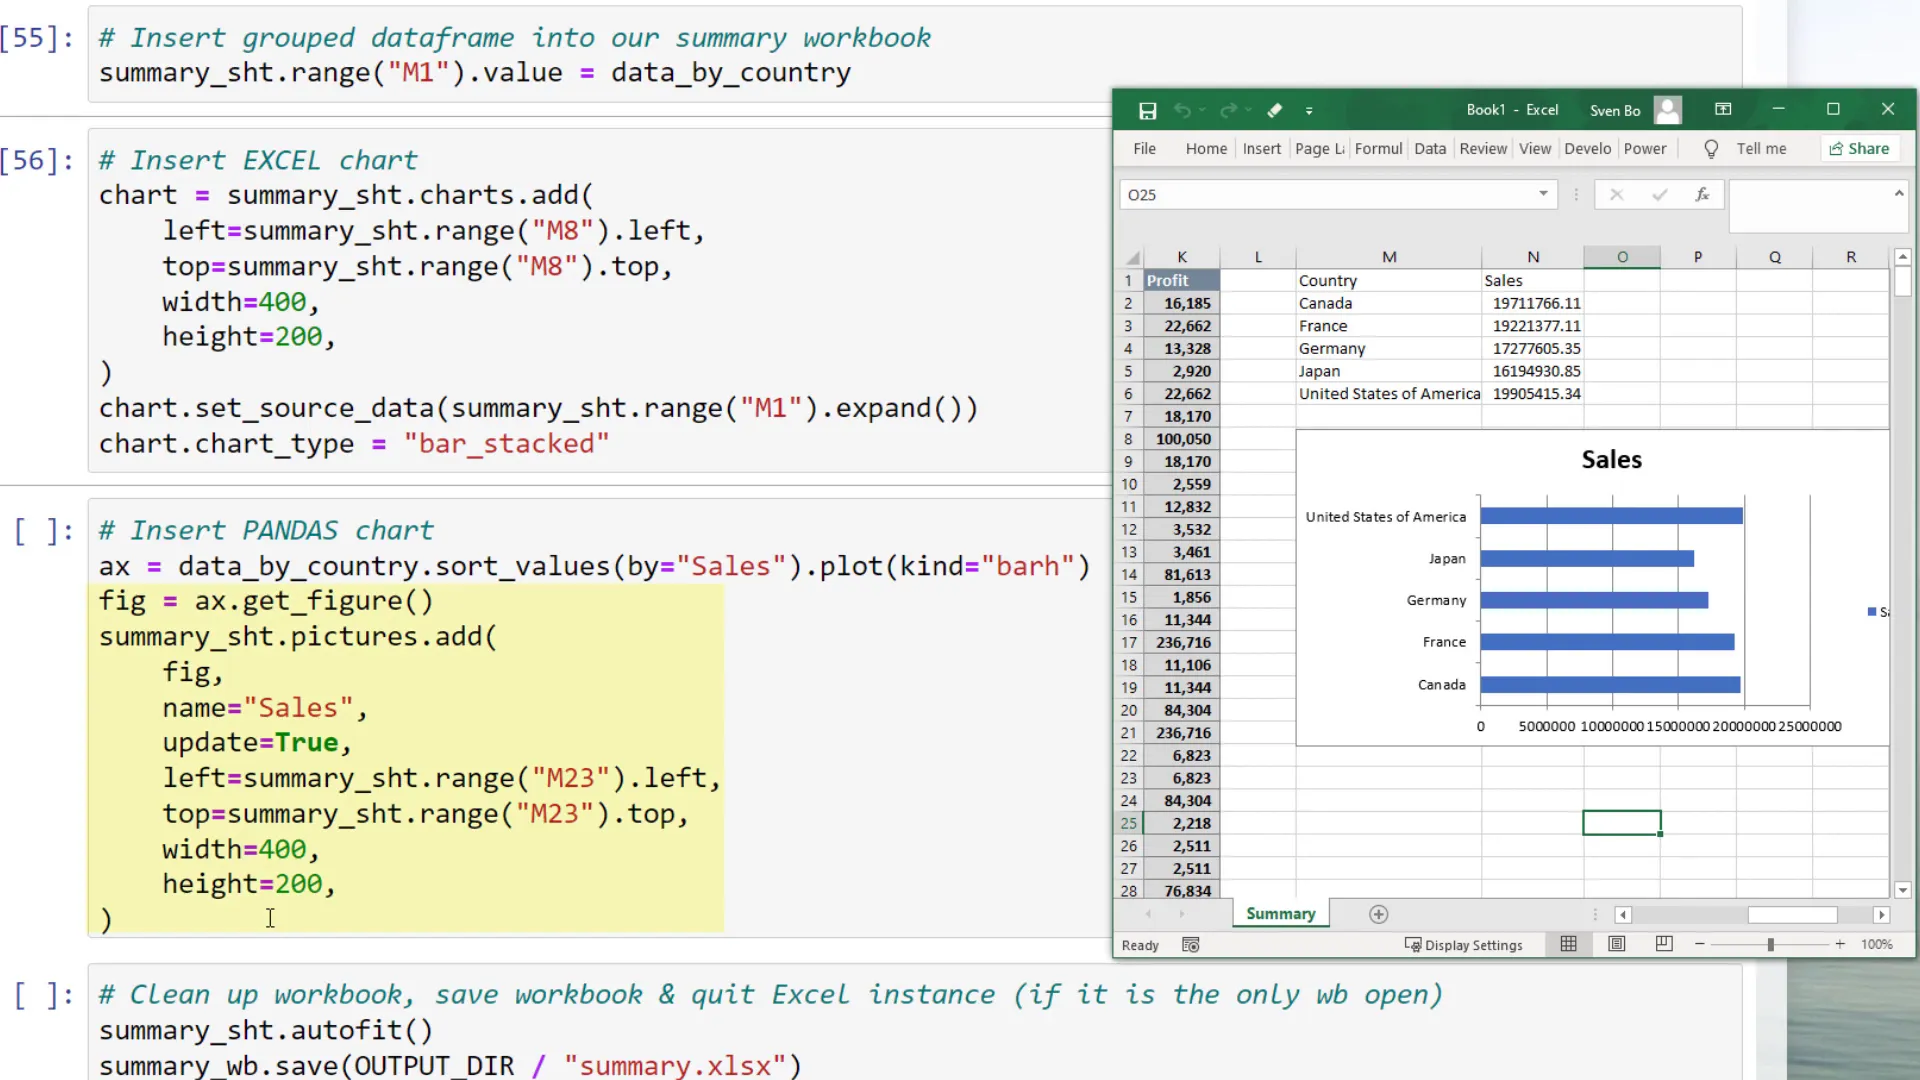Viewport: 1920px width, 1080px height.
Task: Click the Share button
Action: (x=1860, y=148)
